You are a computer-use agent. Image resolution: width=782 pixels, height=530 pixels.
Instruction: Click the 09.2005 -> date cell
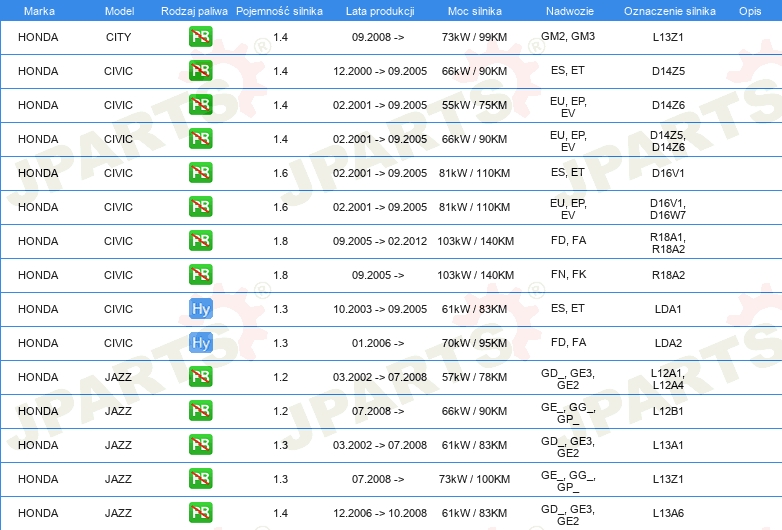pos(378,275)
